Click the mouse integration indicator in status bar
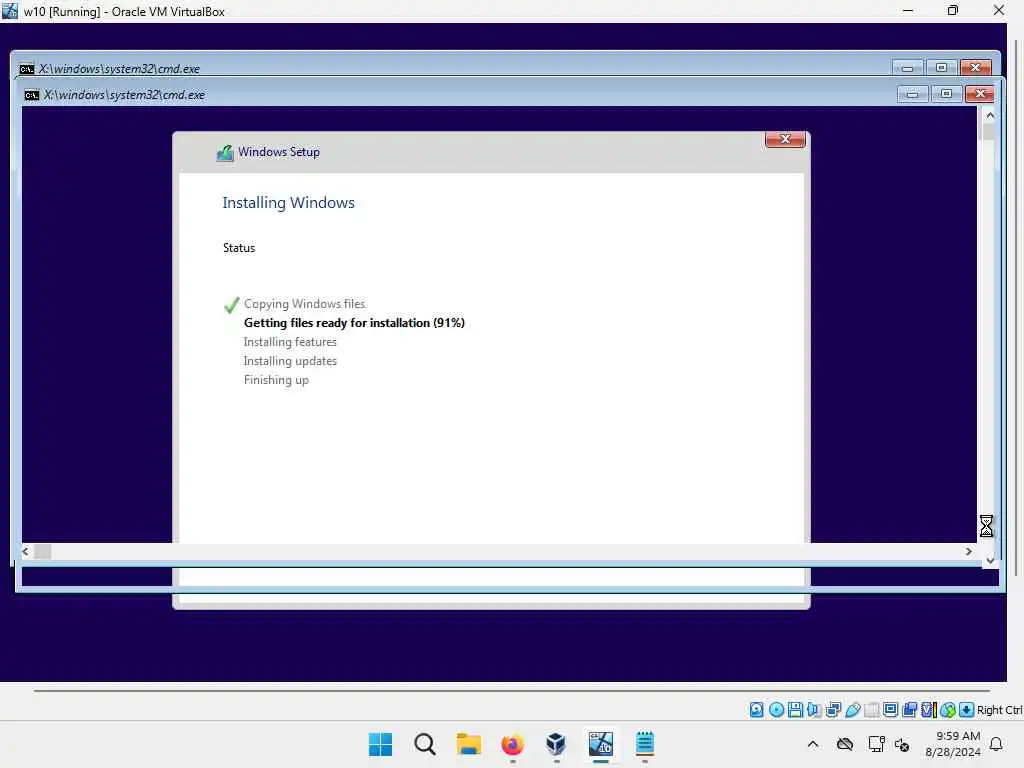1024x768 pixels. point(948,710)
